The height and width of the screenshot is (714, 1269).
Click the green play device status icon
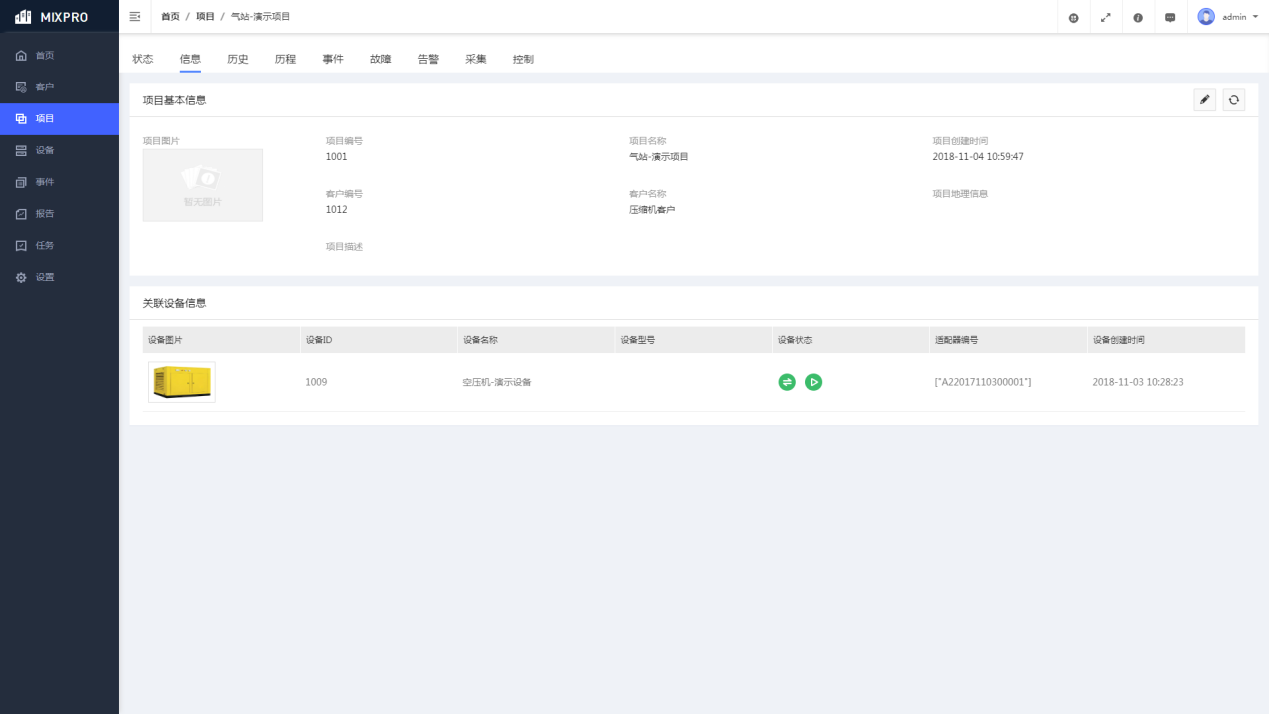(813, 382)
